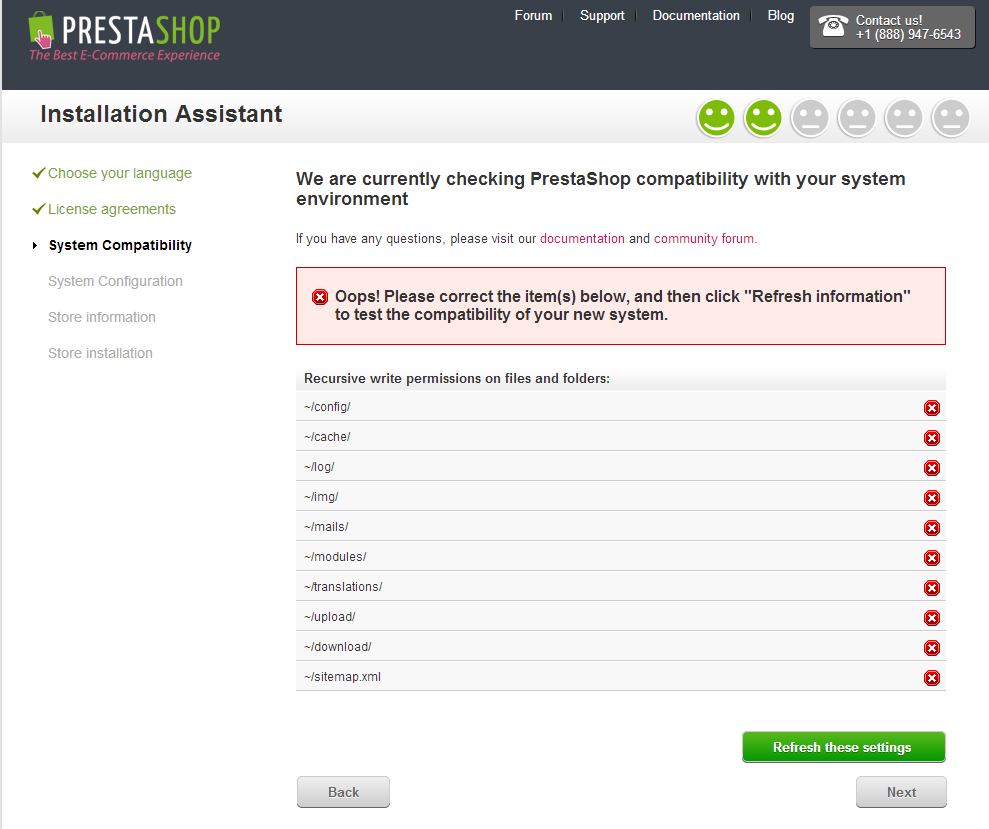This screenshot has width=989, height=829.
Task: Click The Best E-Commerce Experience tagline
Action: point(124,55)
